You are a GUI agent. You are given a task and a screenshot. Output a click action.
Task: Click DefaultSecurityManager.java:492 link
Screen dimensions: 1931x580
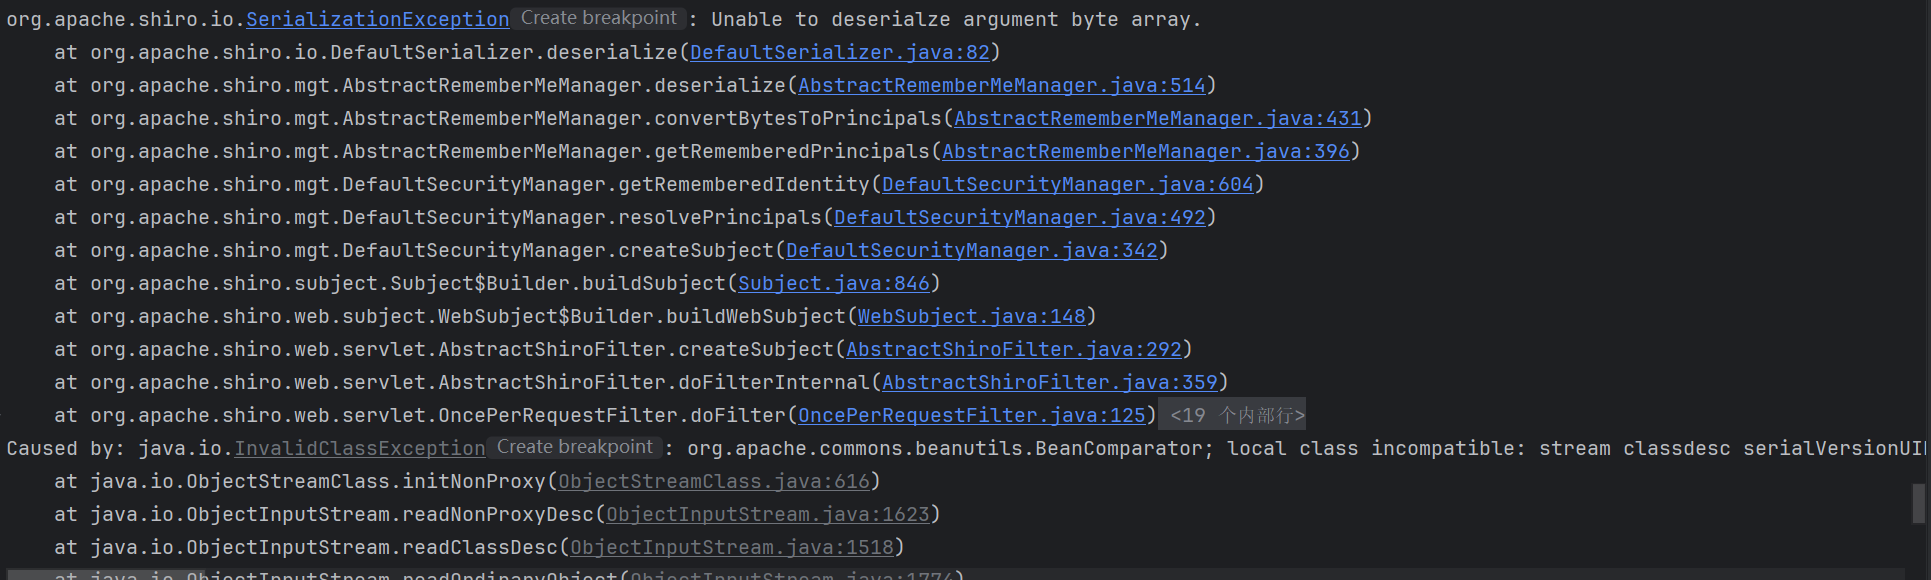click(1019, 217)
